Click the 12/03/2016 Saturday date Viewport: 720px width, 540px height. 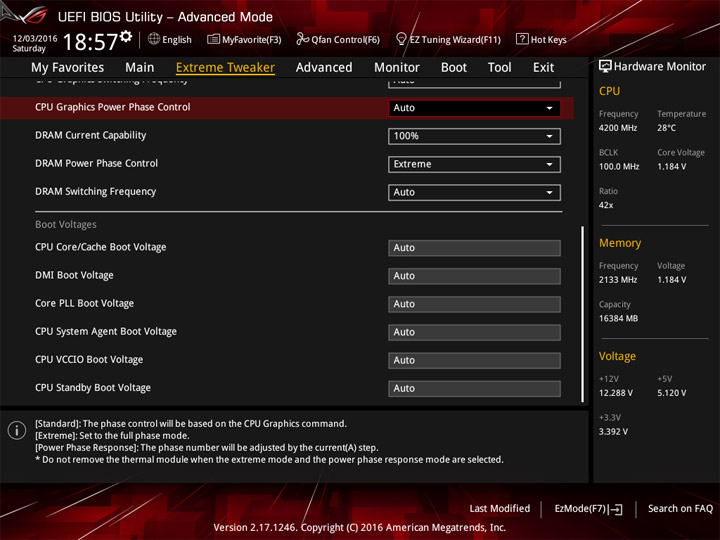click(x=35, y=43)
